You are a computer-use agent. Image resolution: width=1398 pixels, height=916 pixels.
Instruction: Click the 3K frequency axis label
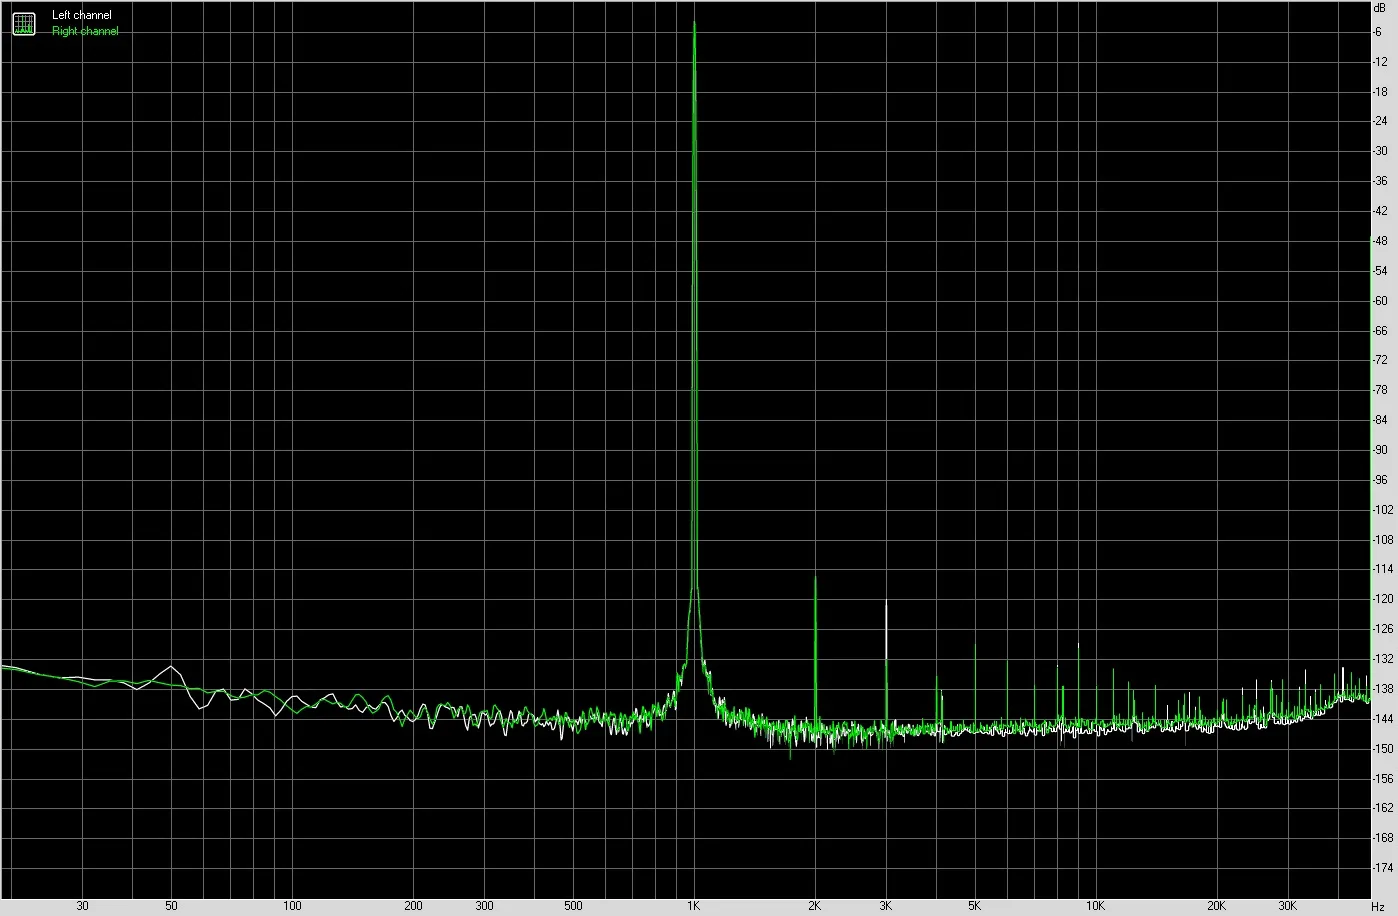(886, 906)
